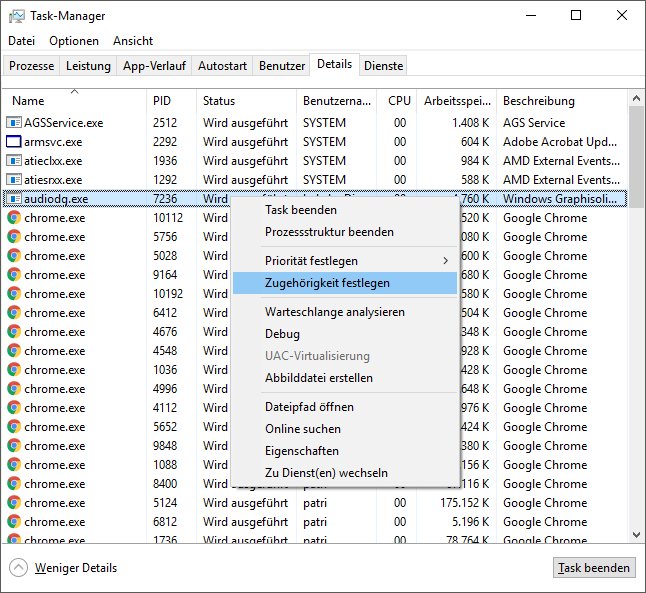Select Warteschlange analysieren
The height and width of the screenshot is (593, 646).
(x=344, y=312)
